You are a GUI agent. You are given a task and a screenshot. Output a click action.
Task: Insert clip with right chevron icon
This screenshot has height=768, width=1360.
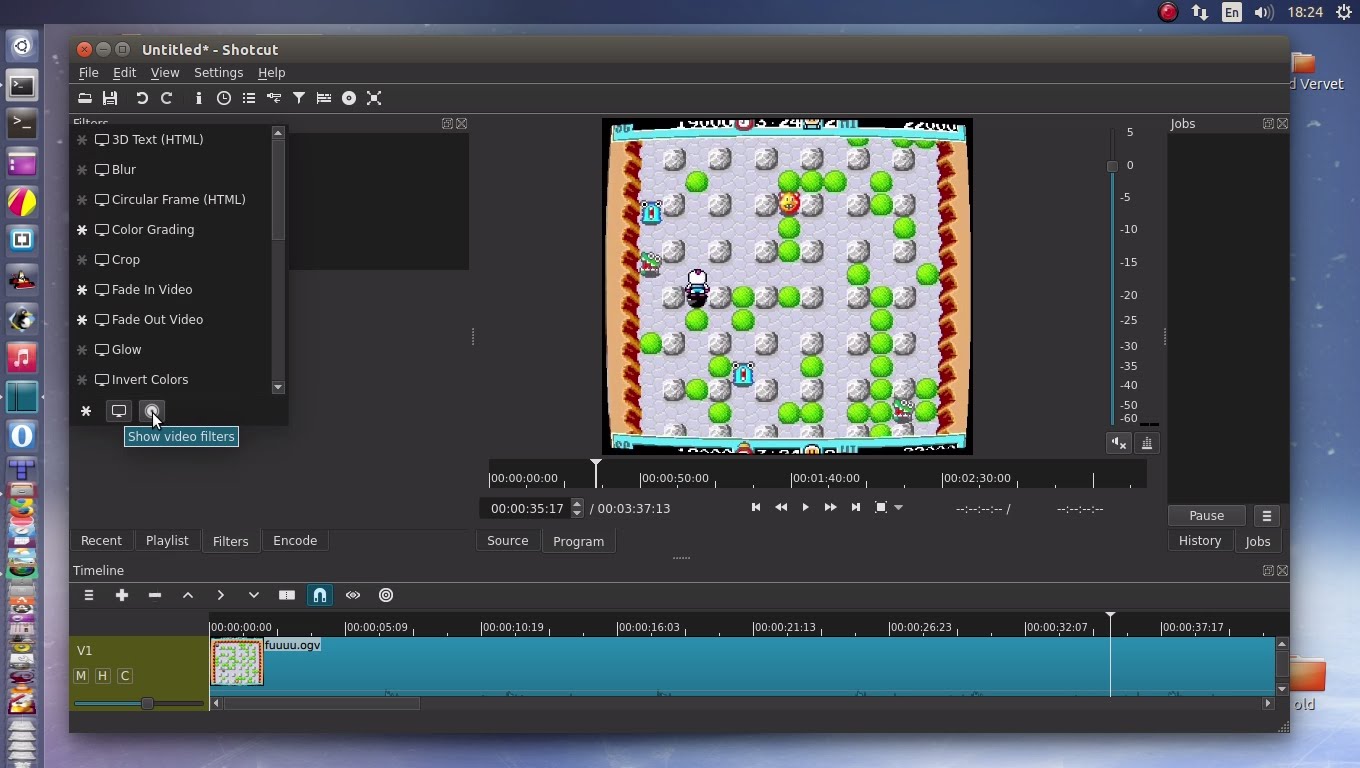221,595
